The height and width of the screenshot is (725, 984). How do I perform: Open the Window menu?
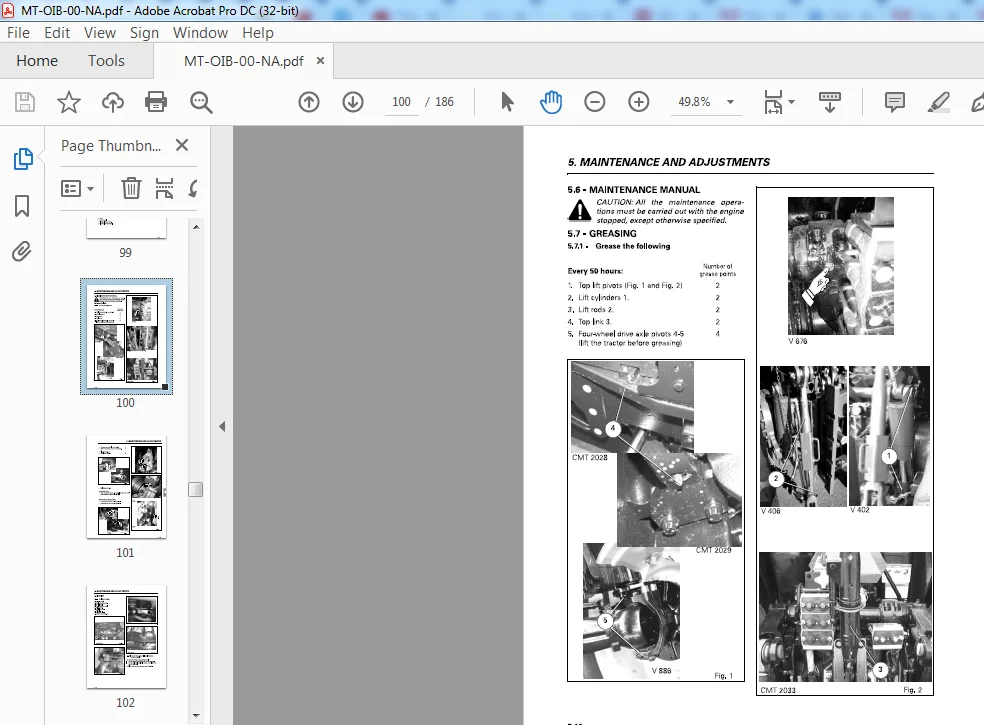pyautogui.click(x=200, y=33)
